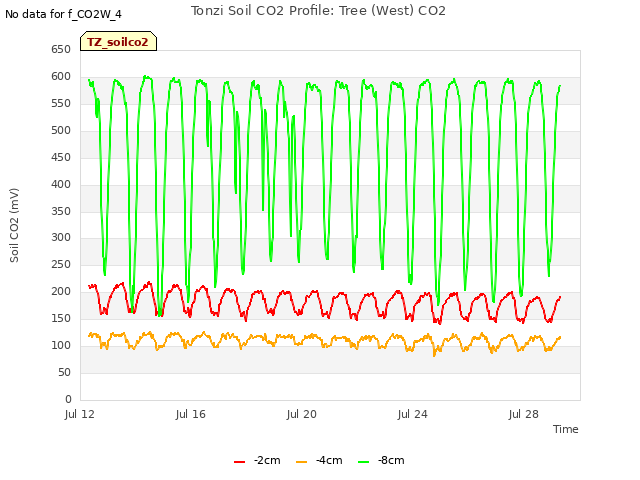Click the 250 y-axis tick label

click(61, 264)
